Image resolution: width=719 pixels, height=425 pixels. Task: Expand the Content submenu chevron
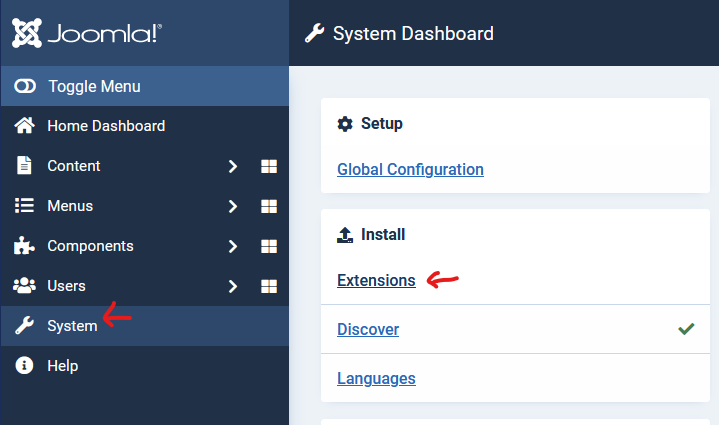[233, 166]
